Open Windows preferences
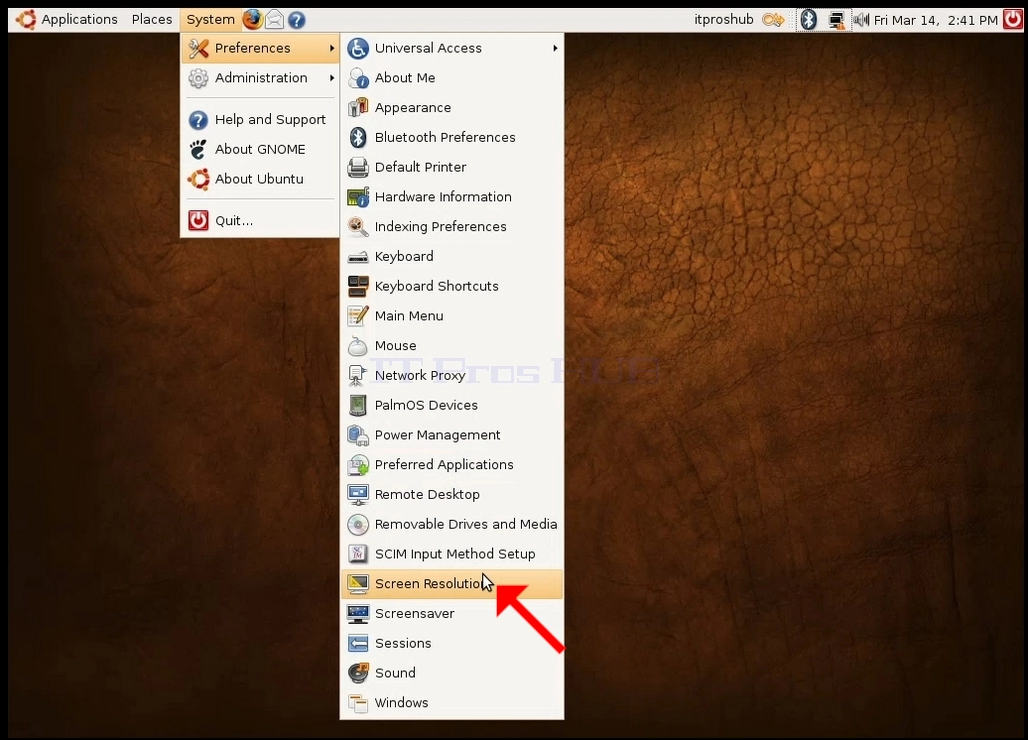1028x740 pixels. (452, 703)
